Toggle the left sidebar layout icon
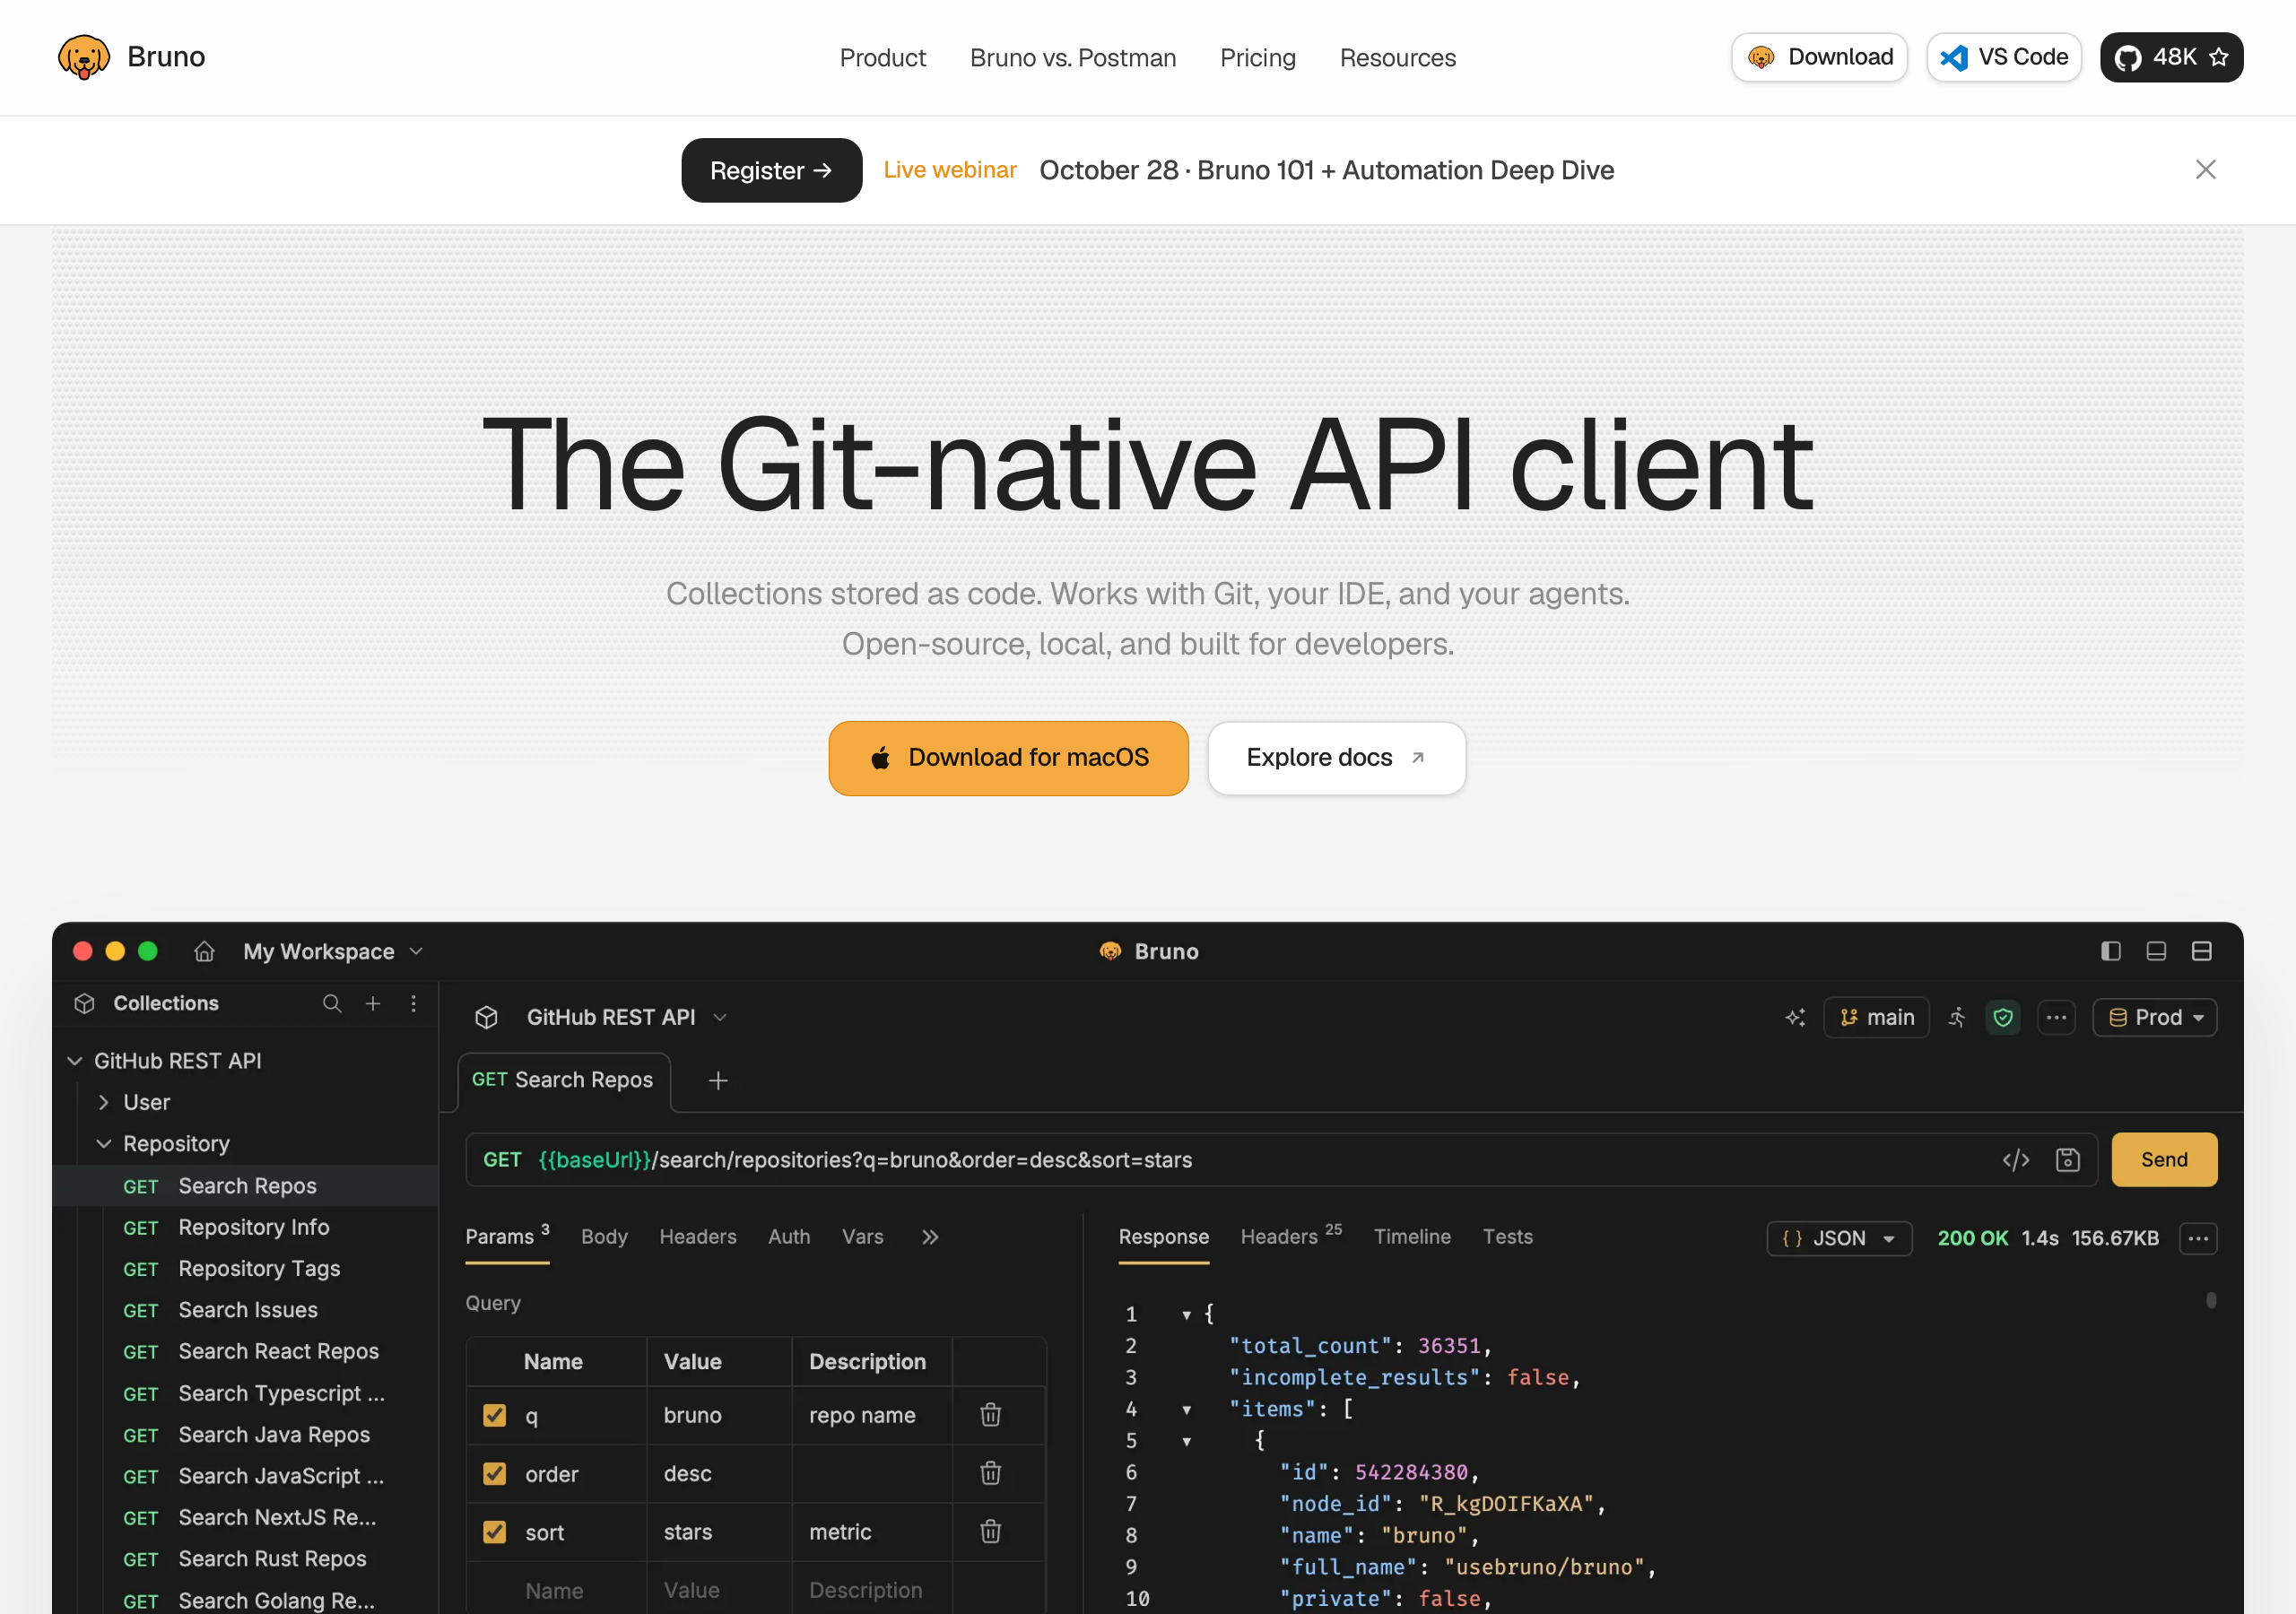Image resolution: width=2296 pixels, height=1614 pixels. click(x=2110, y=951)
